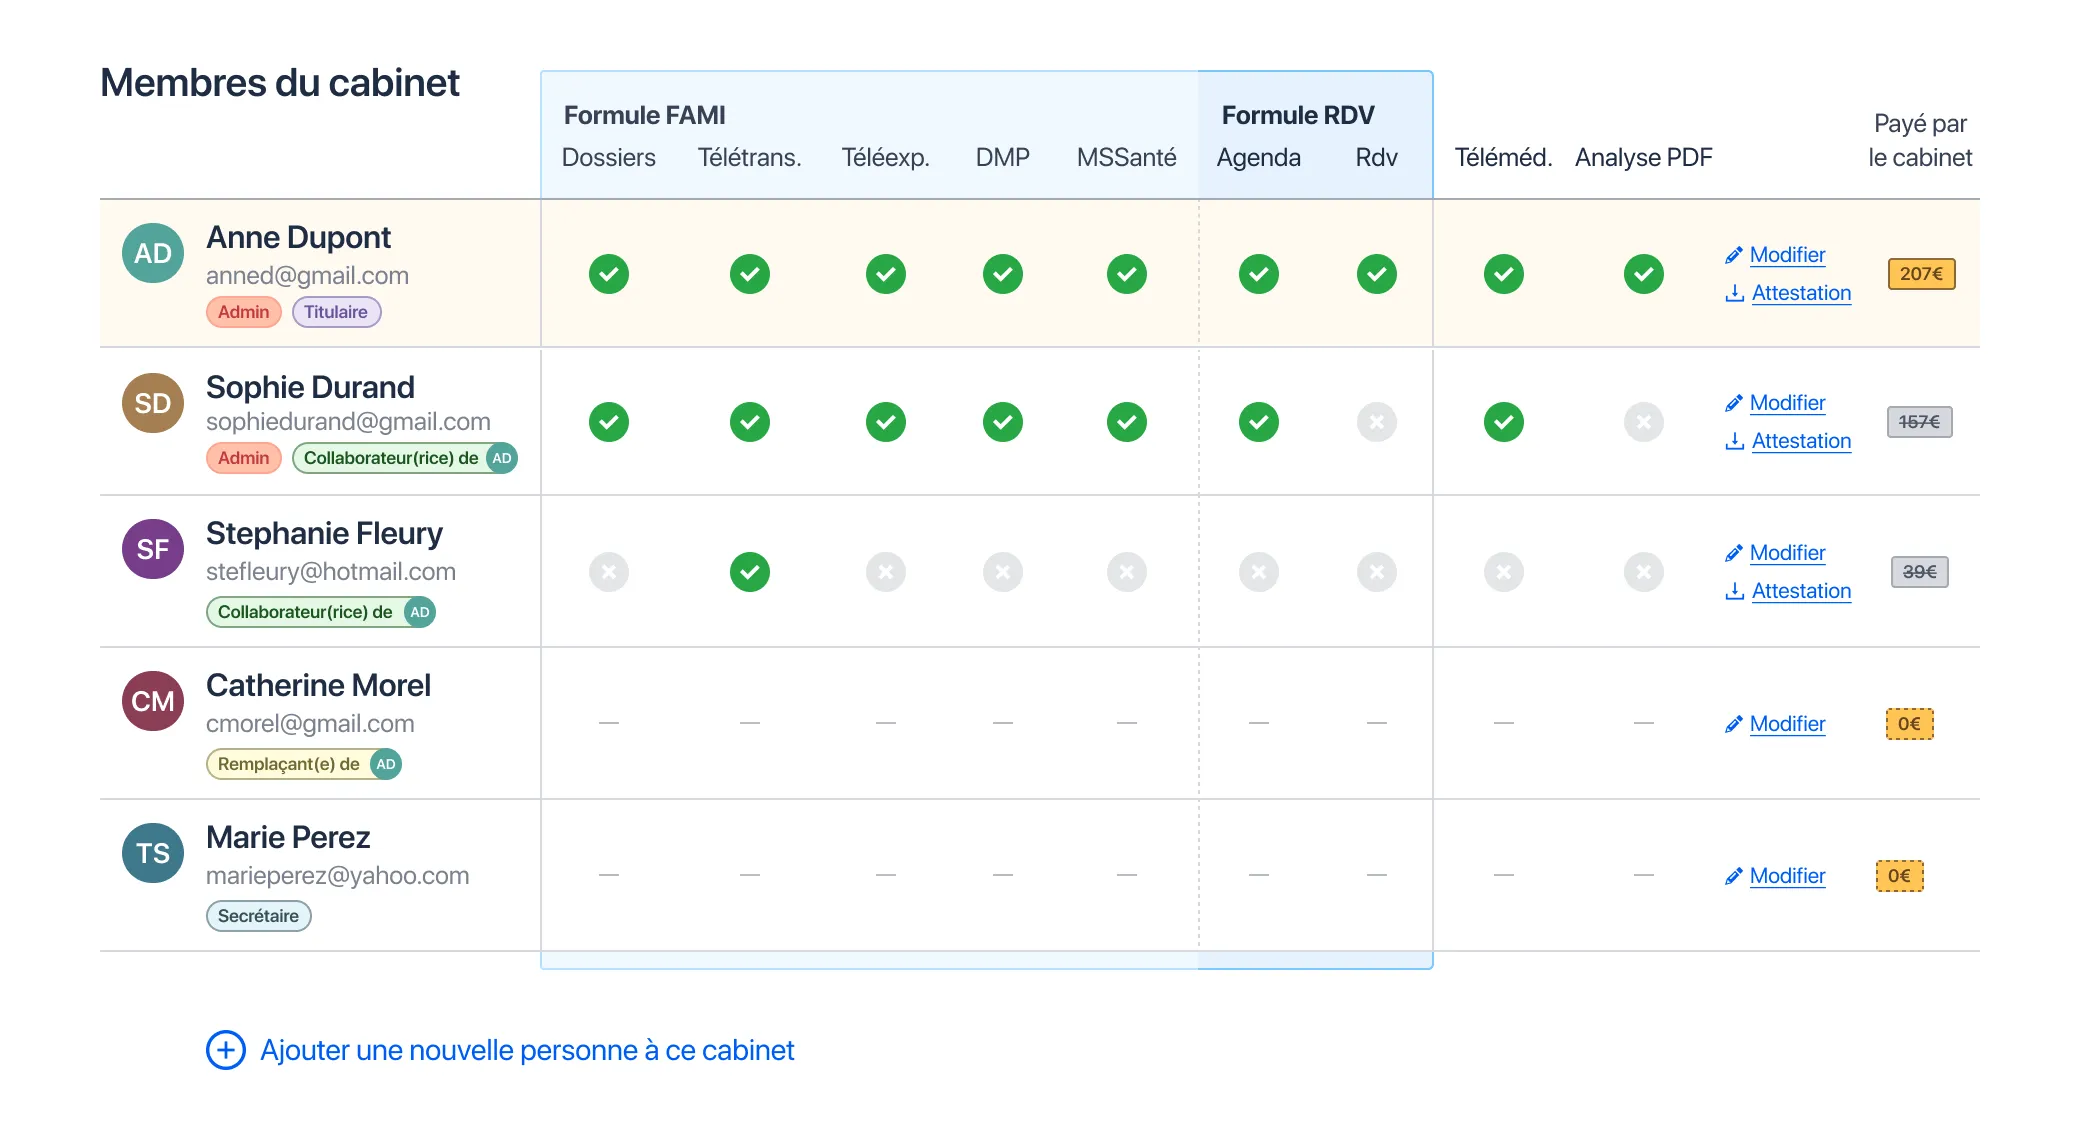Click Marie Perez's TS avatar
The image size is (2080, 1130).
point(153,853)
